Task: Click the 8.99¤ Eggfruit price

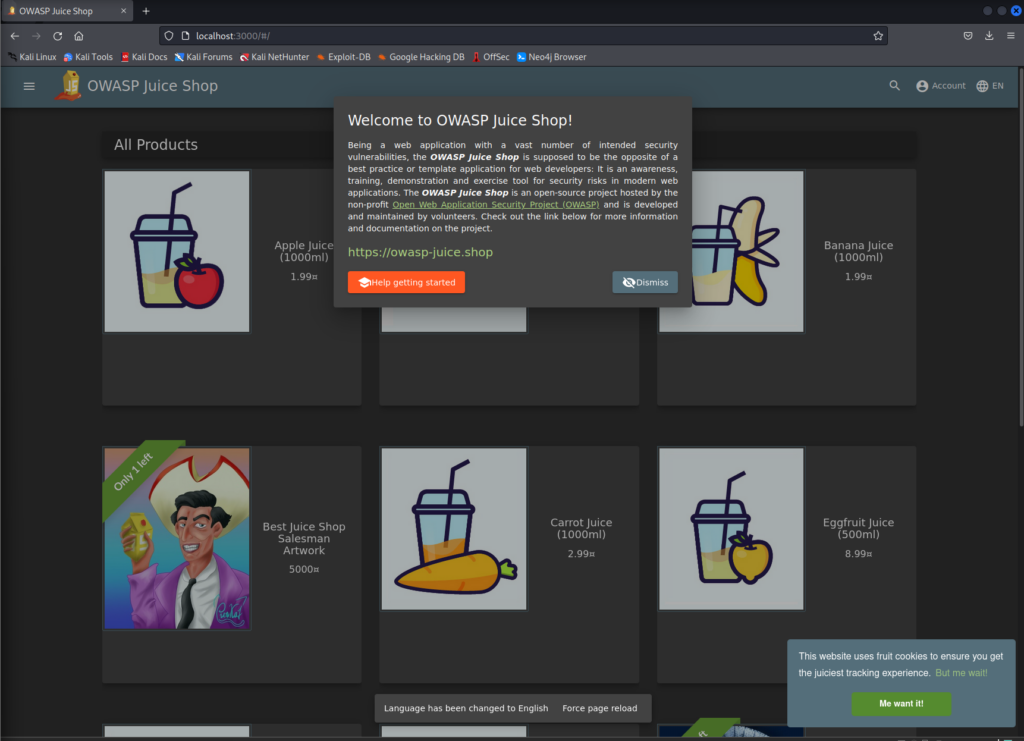Action: point(858,554)
